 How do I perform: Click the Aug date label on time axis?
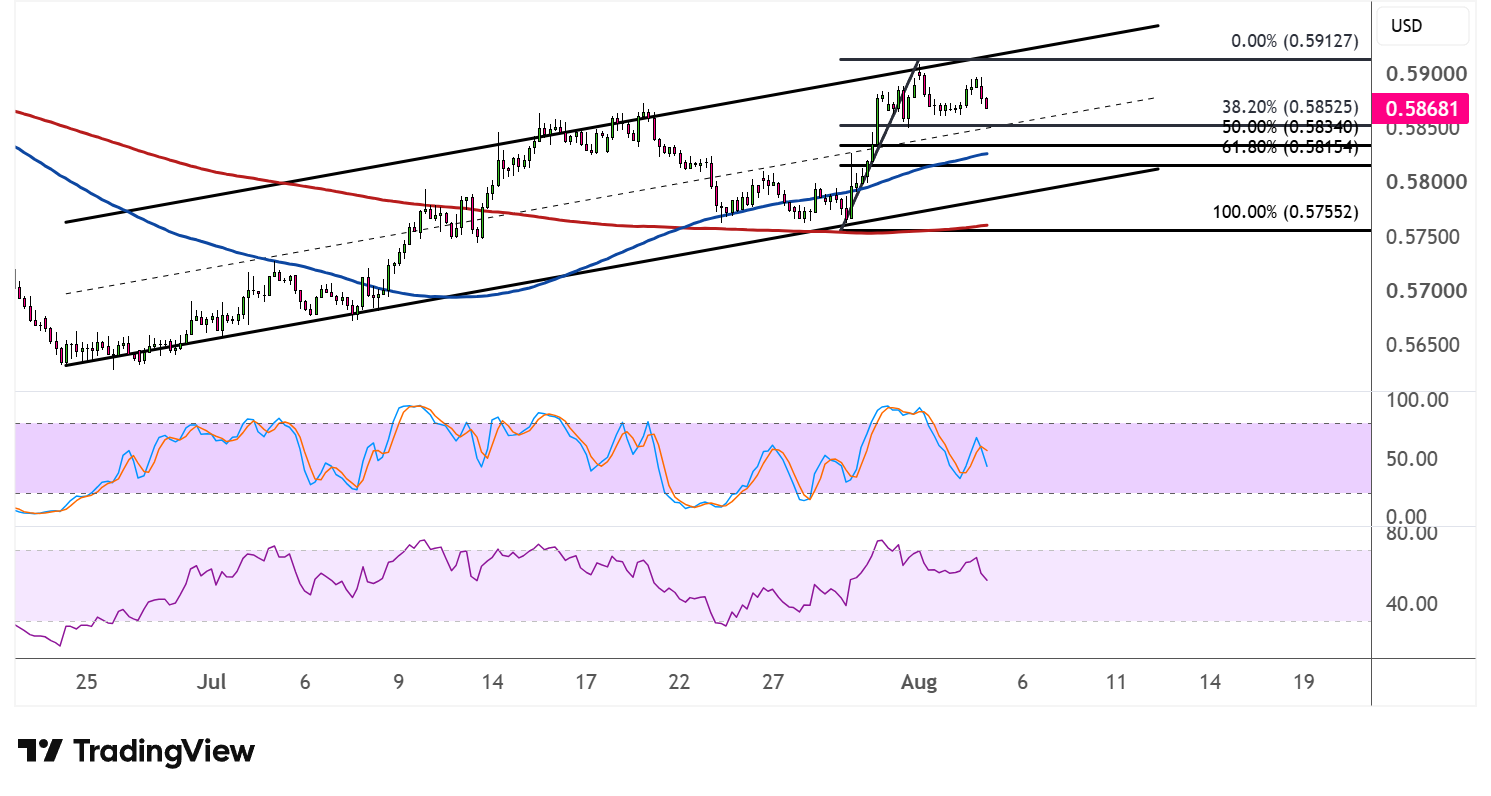918,683
